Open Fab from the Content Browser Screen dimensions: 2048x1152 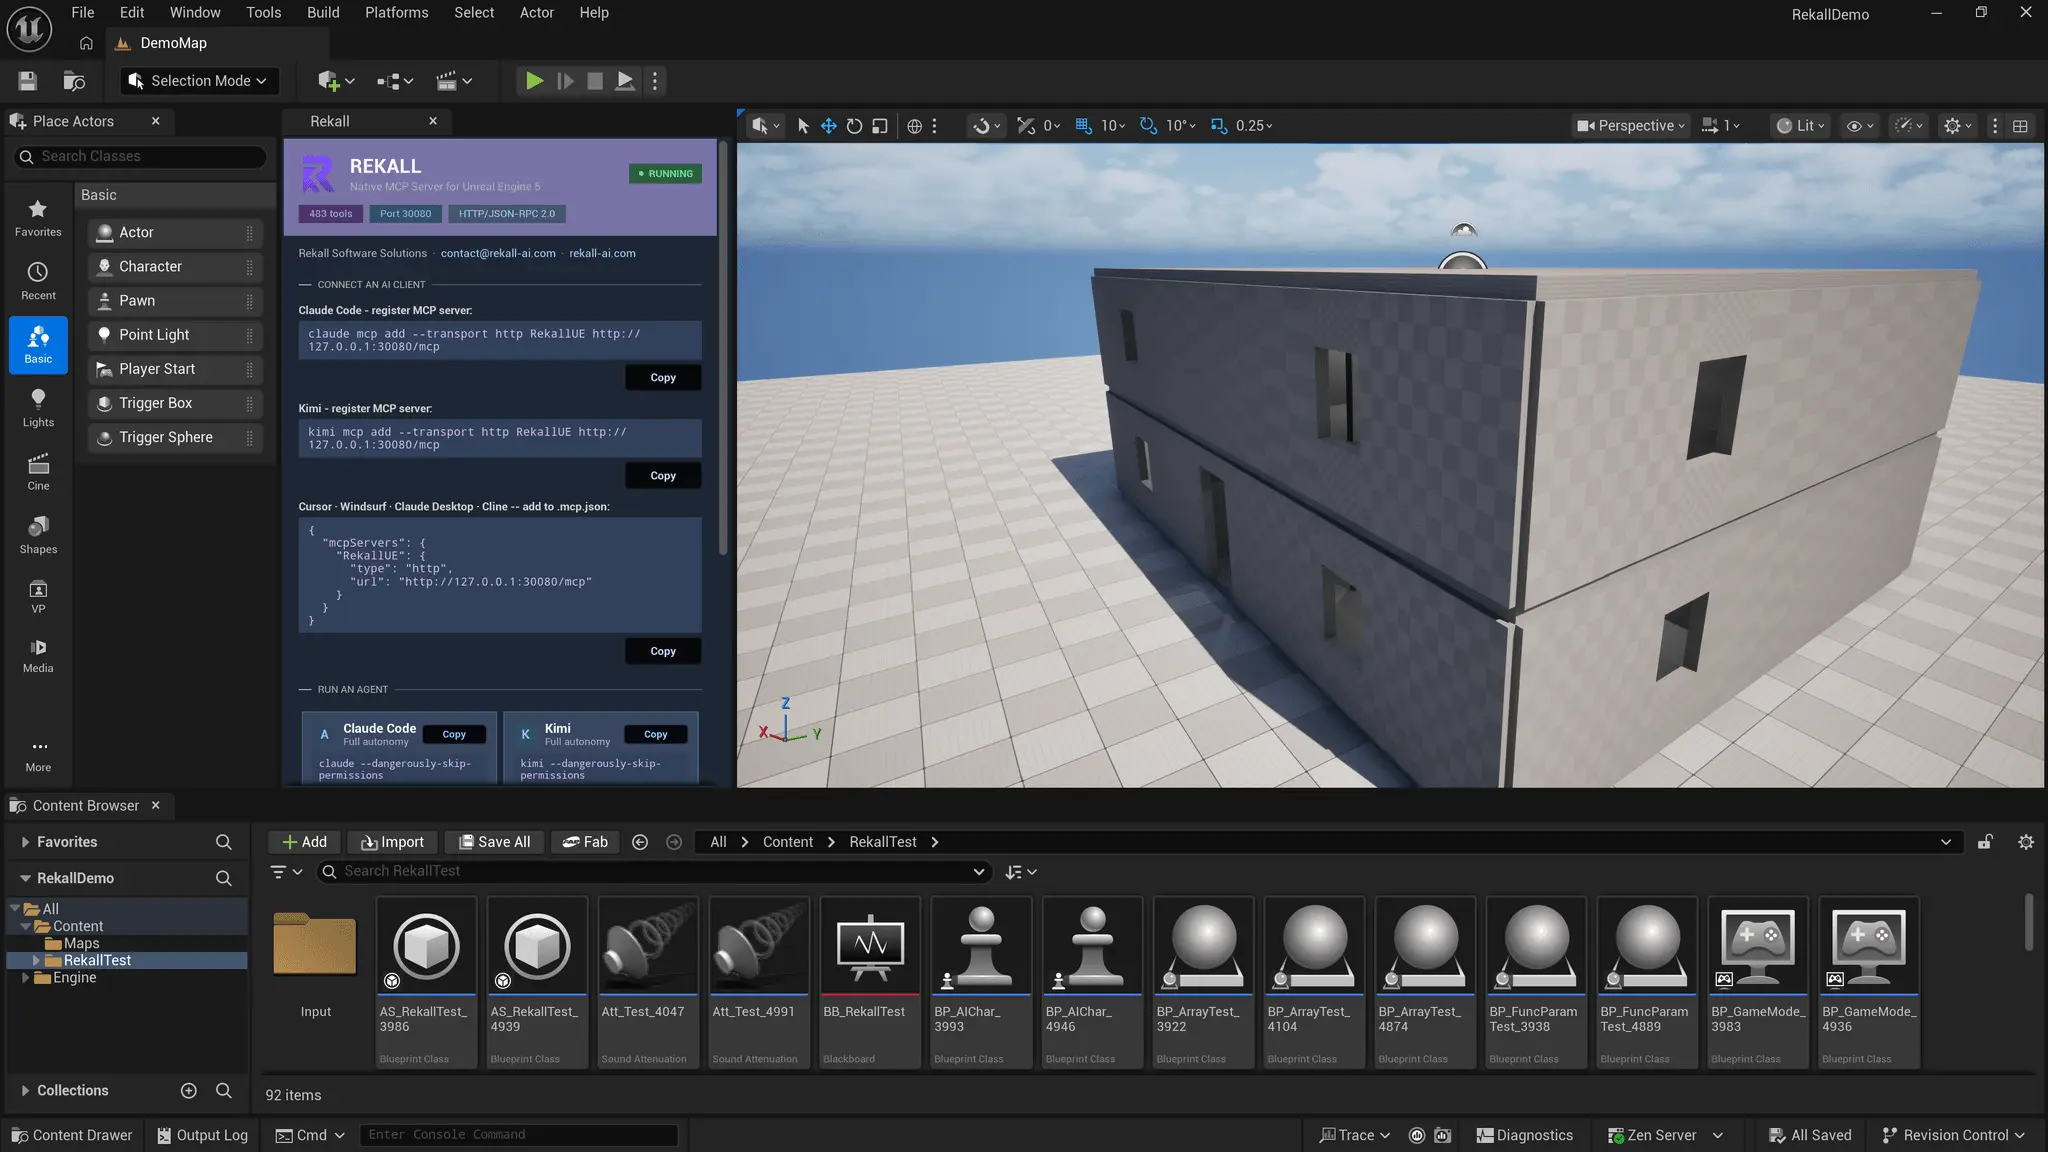pyautogui.click(x=585, y=842)
